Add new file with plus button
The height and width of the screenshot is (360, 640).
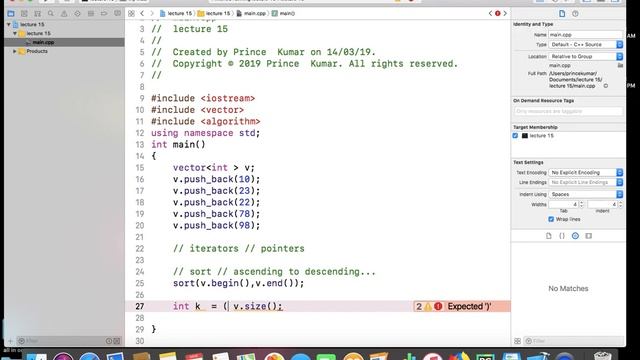(11, 341)
